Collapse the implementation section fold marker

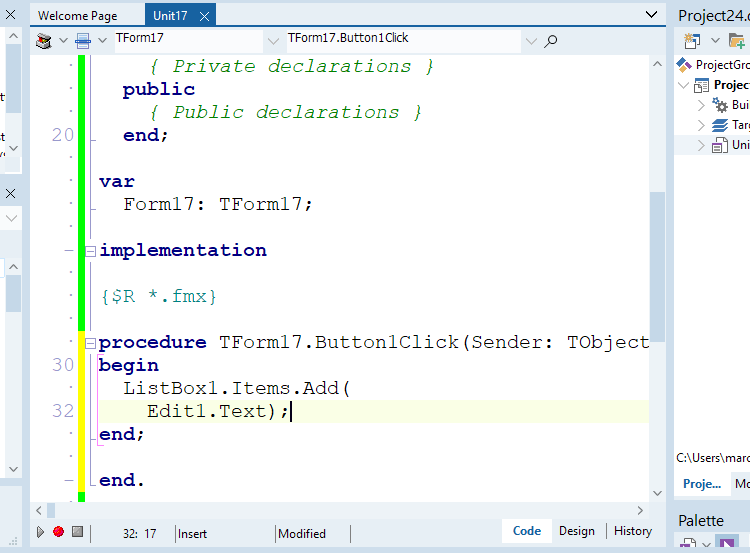(90, 251)
